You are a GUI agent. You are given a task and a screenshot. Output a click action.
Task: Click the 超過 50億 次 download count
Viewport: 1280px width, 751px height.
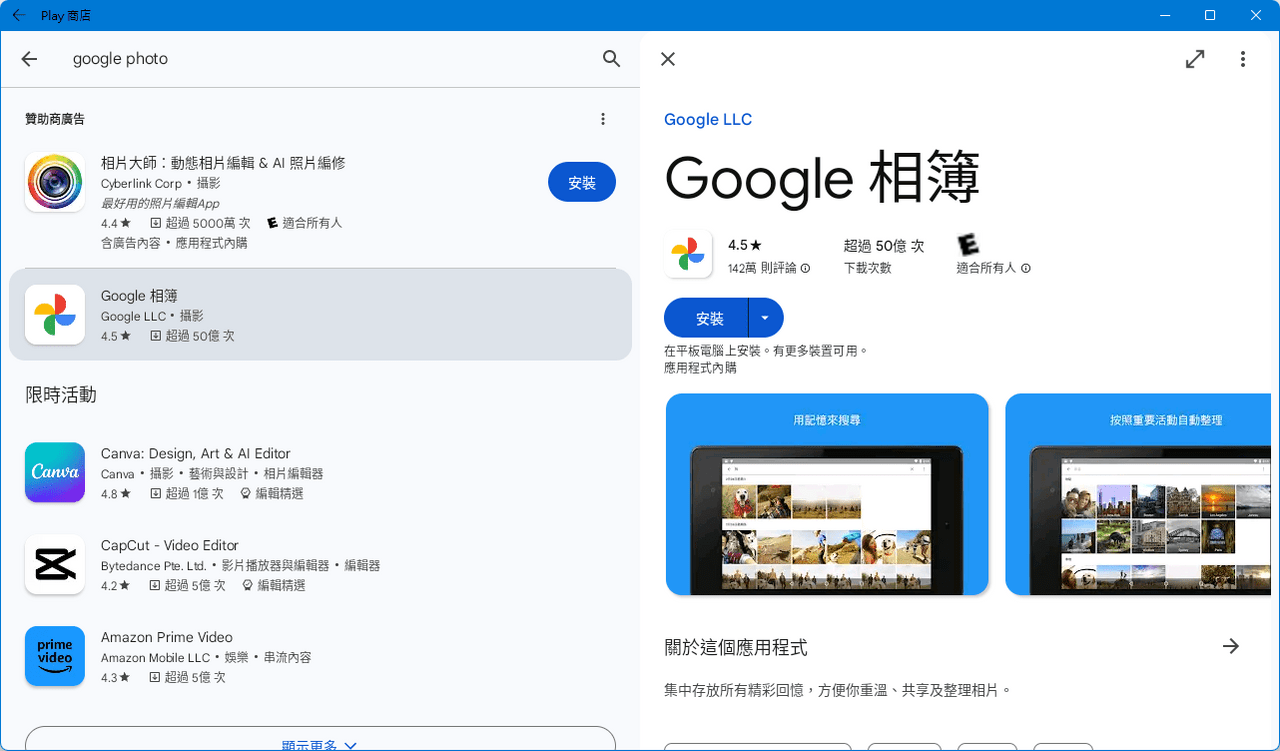click(x=884, y=245)
